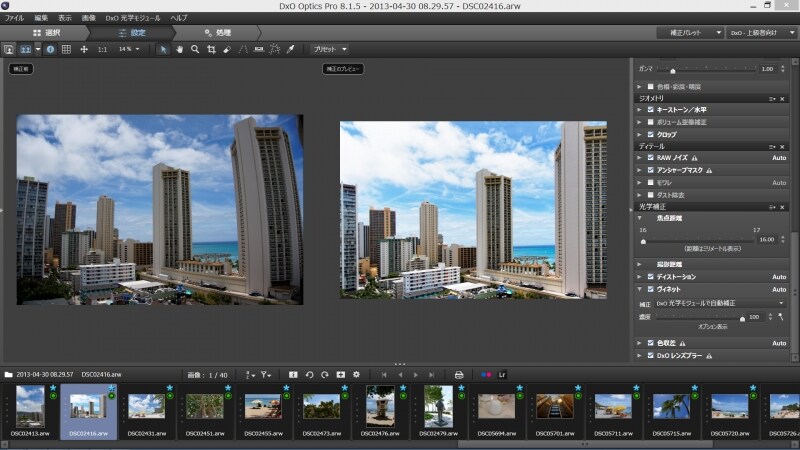Go to the next image arrow
This screenshot has width=800, height=450.
[416, 375]
